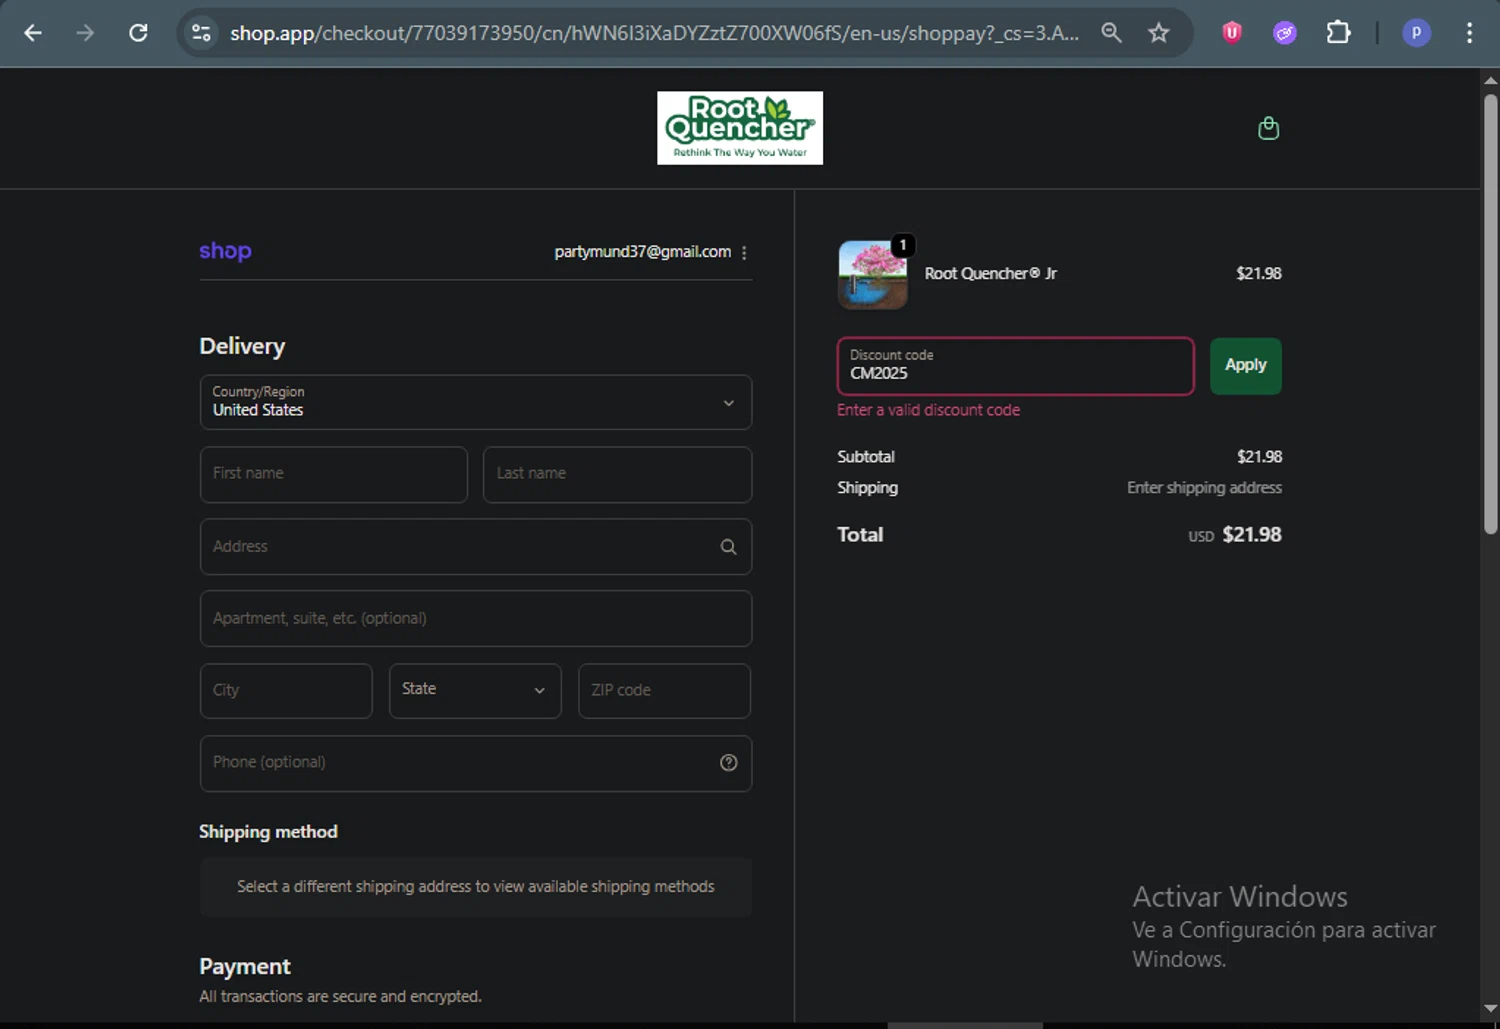This screenshot has width=1500, height=1029.
Task: Open site information icon in address bar
Action: (201, 33)
